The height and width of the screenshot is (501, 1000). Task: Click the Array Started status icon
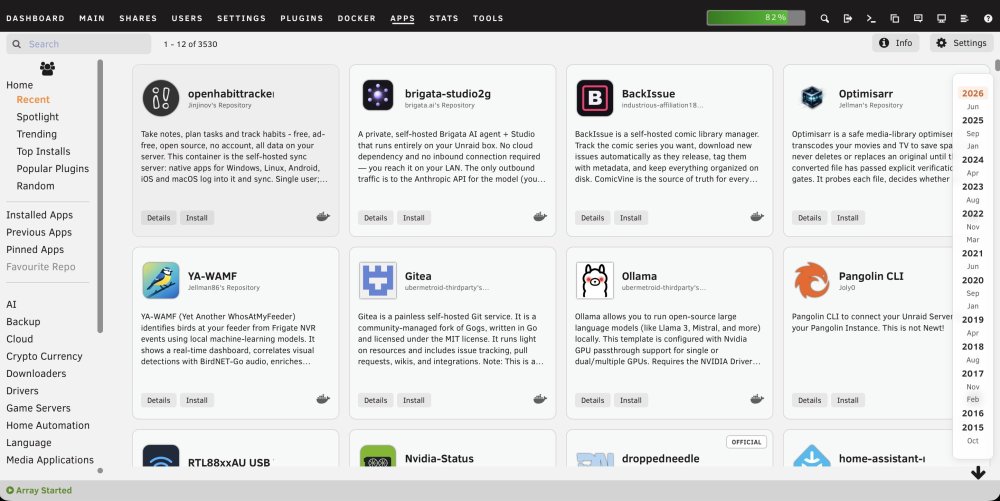[x=10, y=490]
